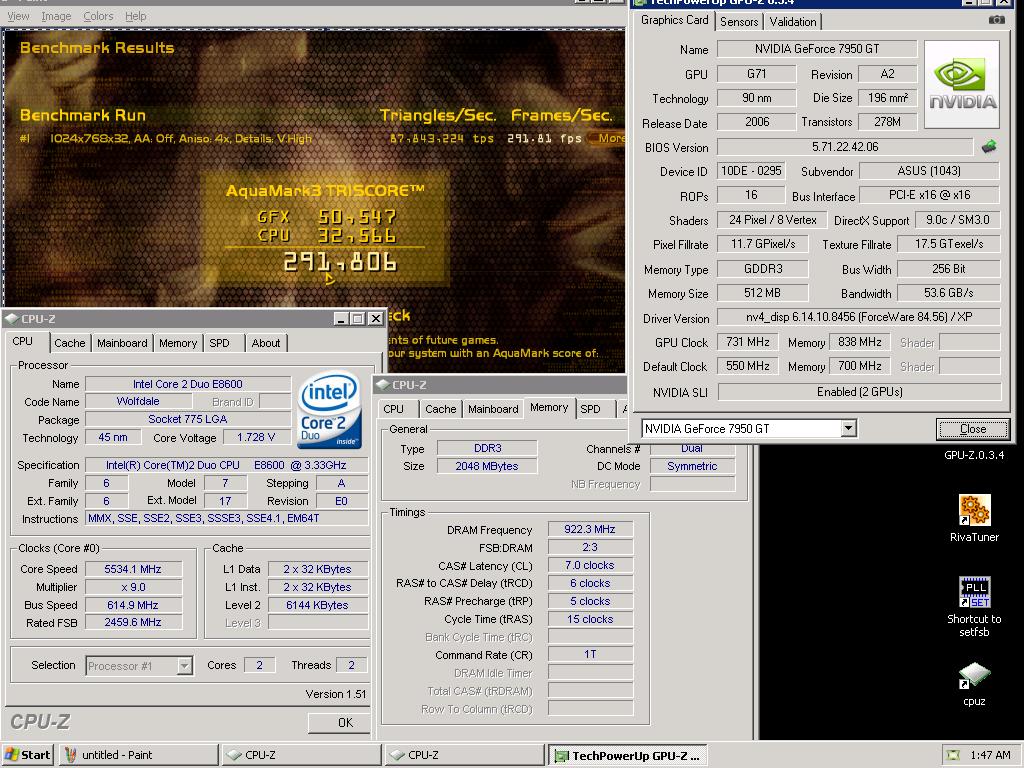This screenshot has height=768, width=1024.
Task: Click the Rated FSB value 2459.6 MHz
Action: (133, 622)
